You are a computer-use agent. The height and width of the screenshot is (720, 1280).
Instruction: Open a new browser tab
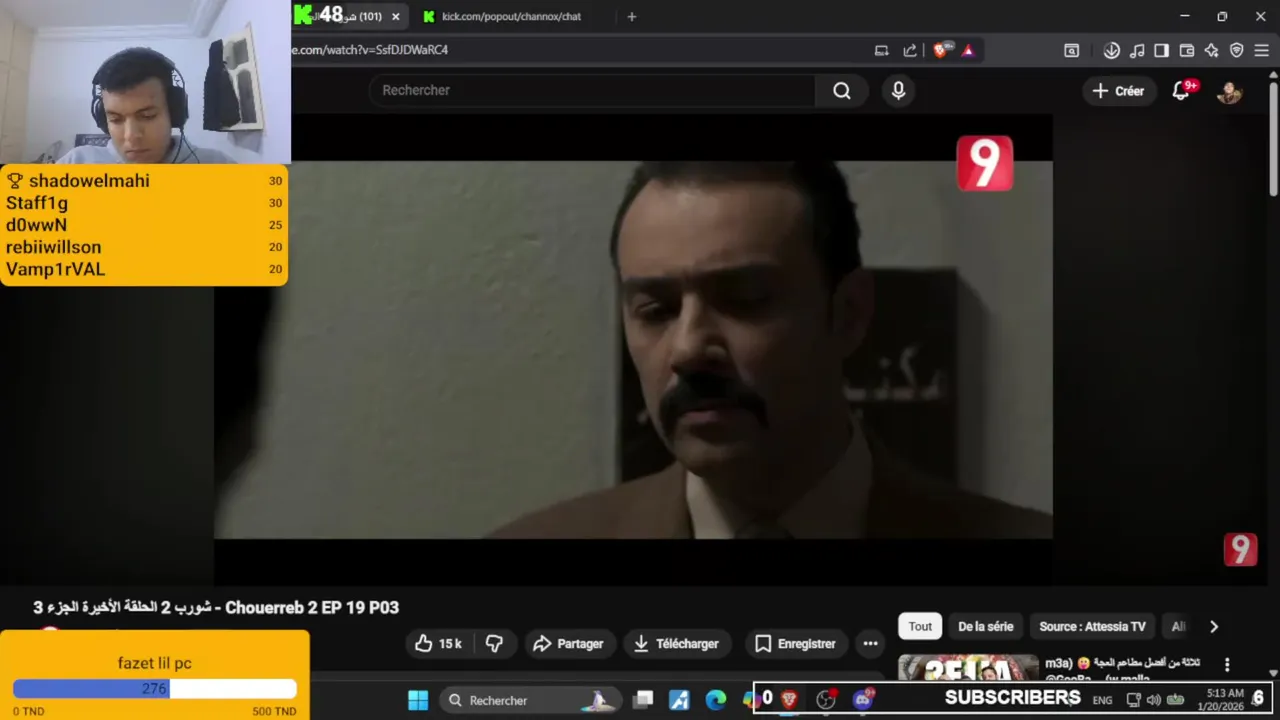point(631,16)
